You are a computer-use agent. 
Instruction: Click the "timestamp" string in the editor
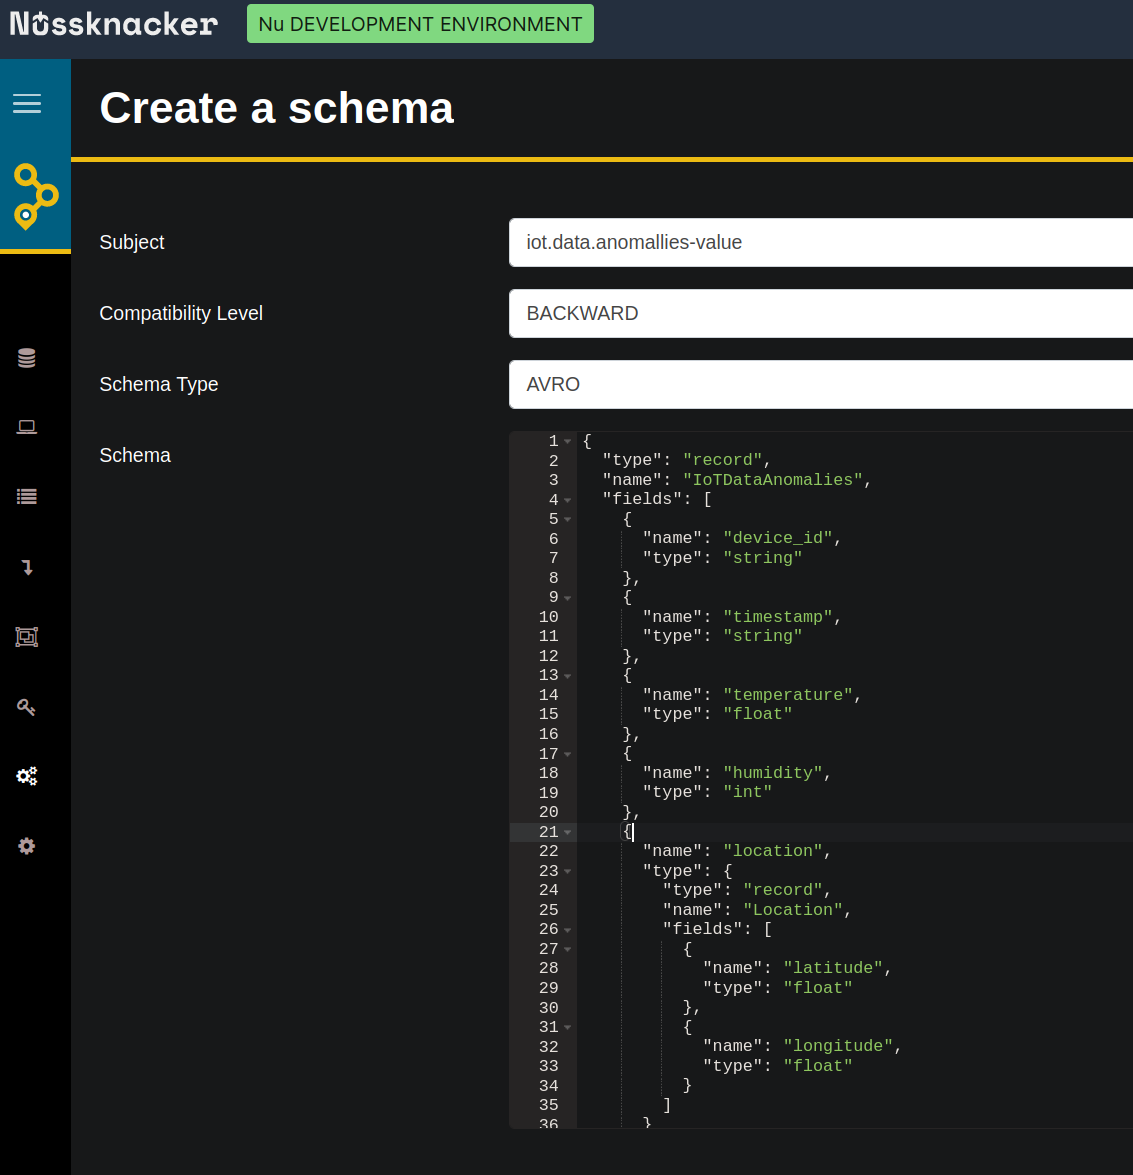[x=778, y=617]
